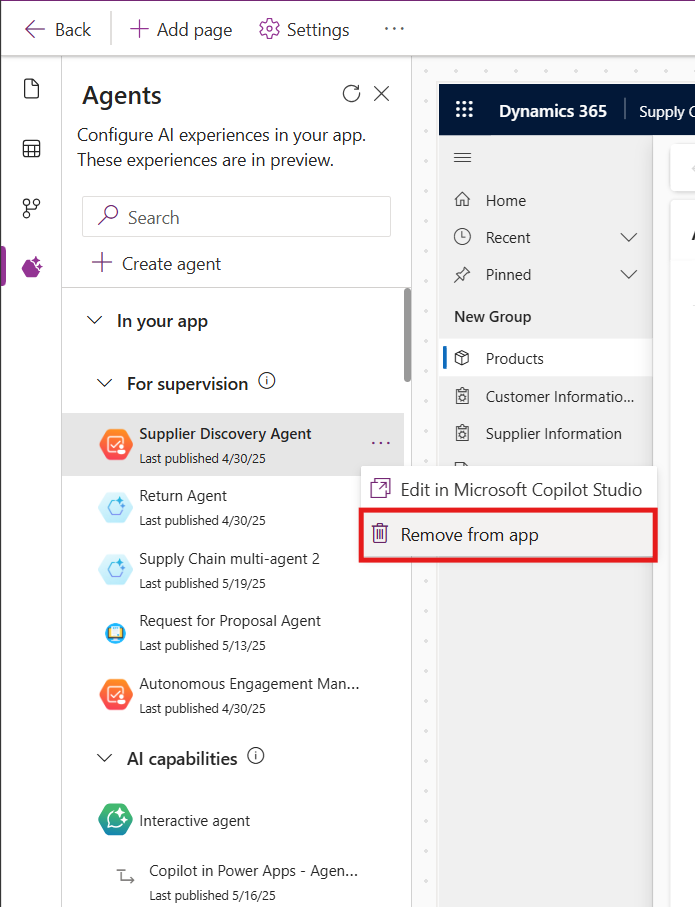Click Supply Chain multi-agent 2 icon
This screenshot has height=907, width=695.
tap(116, 570)
